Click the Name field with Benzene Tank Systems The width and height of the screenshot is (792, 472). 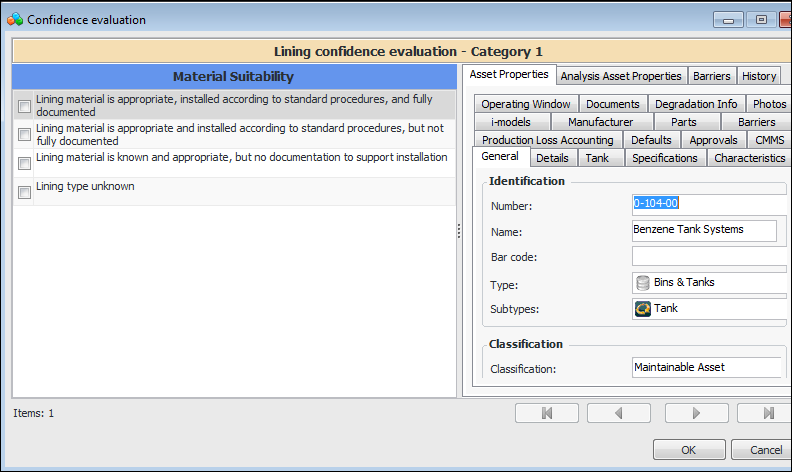click(704, 230)
